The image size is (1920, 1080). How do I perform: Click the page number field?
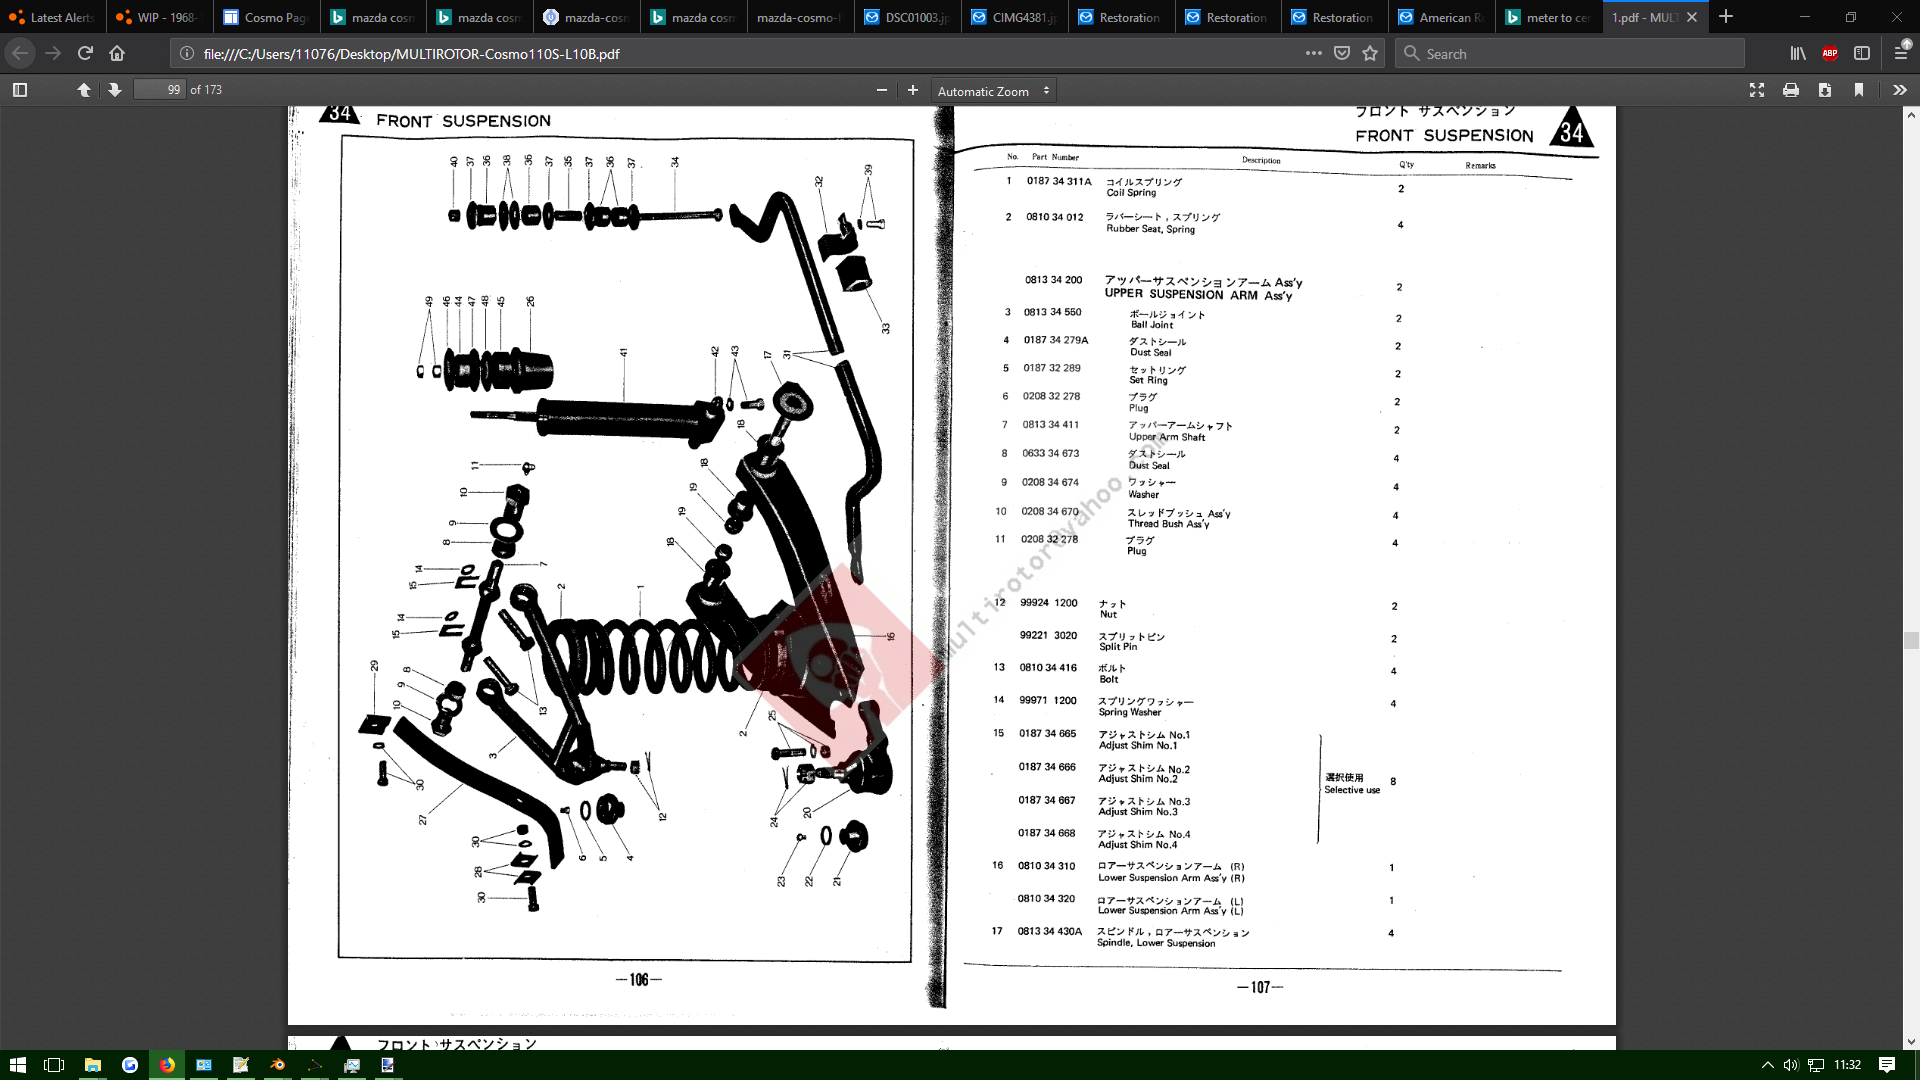click(161, 90)
